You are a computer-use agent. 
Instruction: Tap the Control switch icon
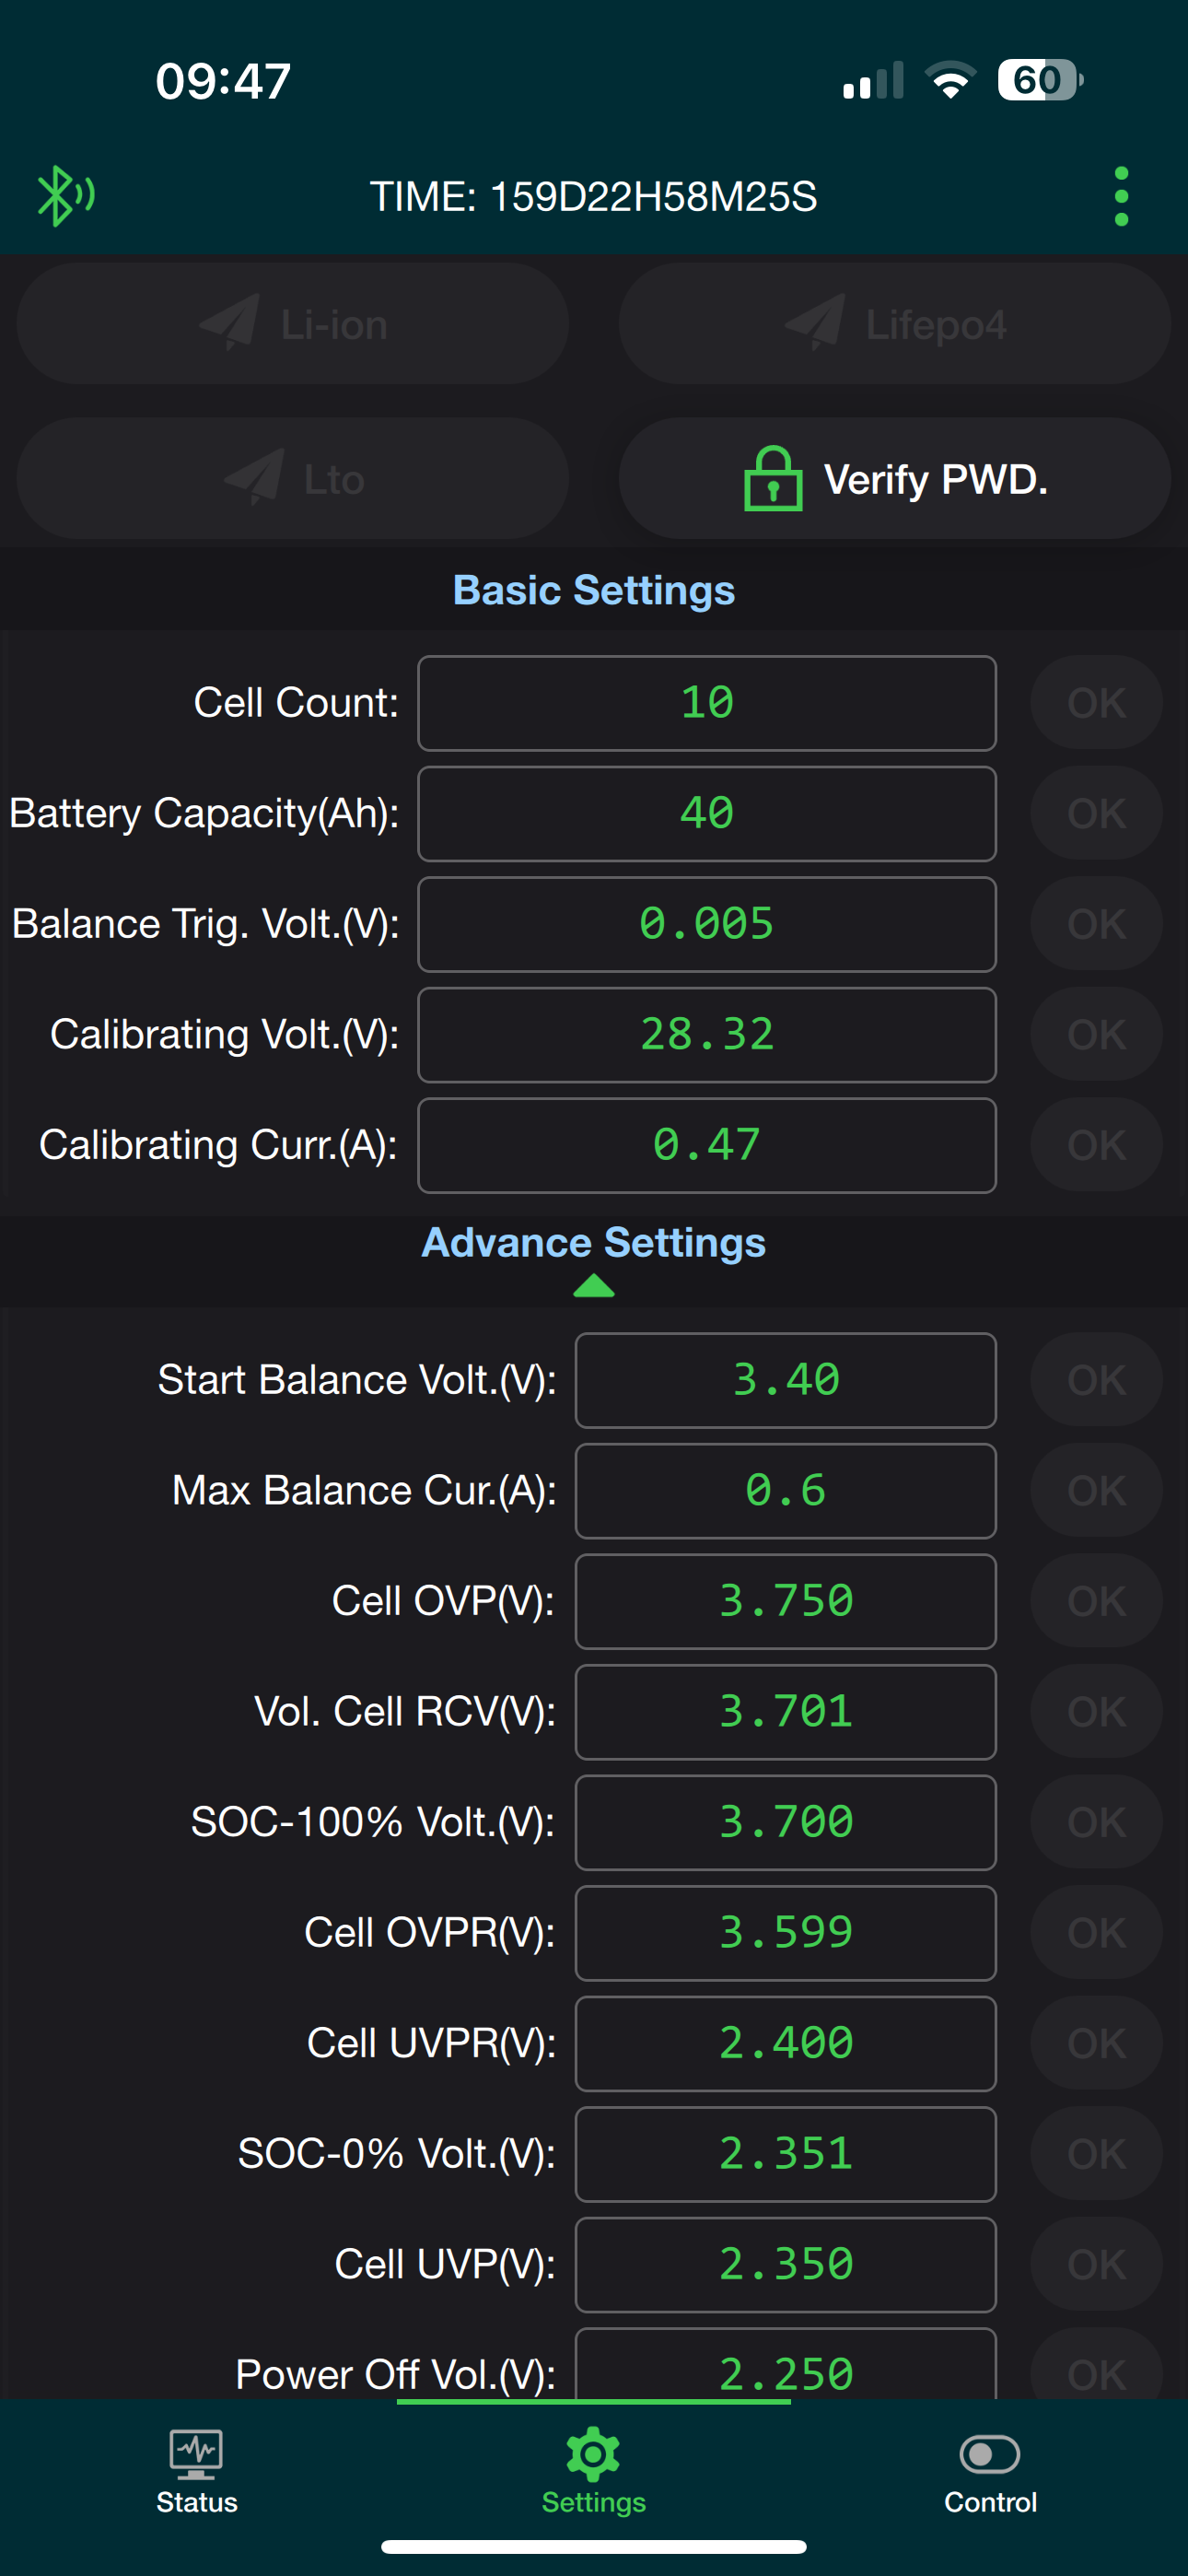click(989, 2453)
